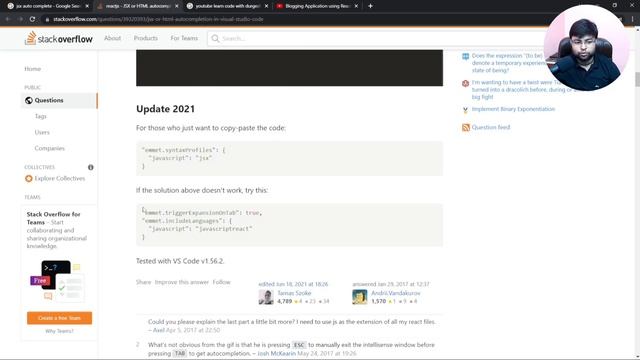Click the Share answer link

coord(143,282)
